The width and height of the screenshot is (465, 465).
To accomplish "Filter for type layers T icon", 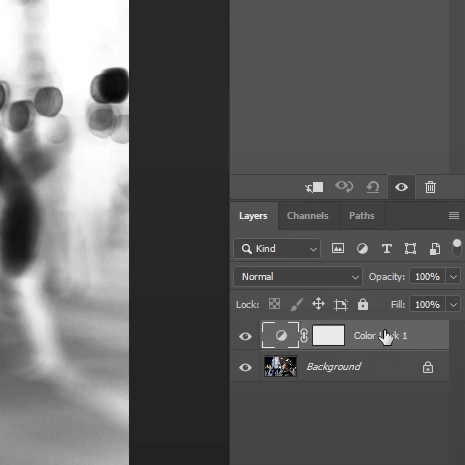I will click(x=387, y=249).
